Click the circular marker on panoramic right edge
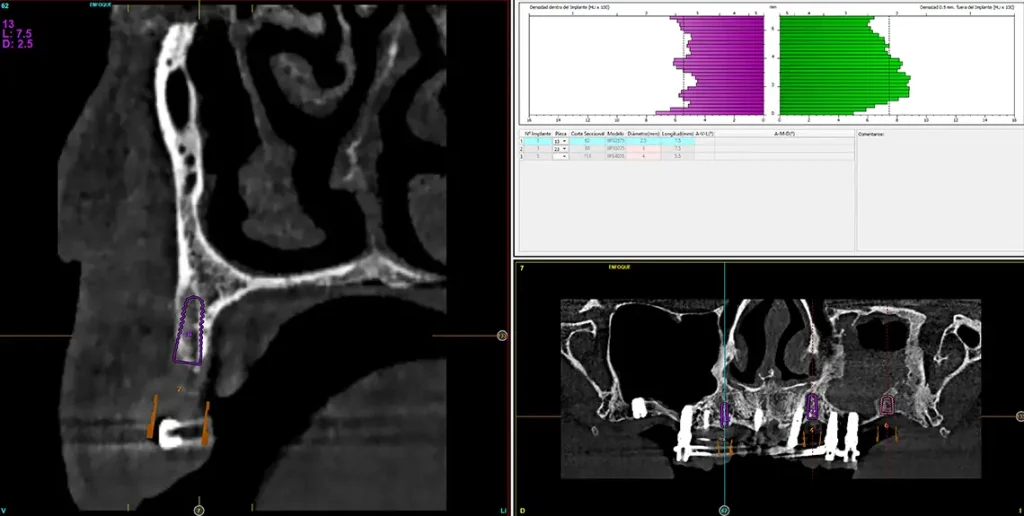This screenshot has height=516, width=1024. click(1019, 416)
